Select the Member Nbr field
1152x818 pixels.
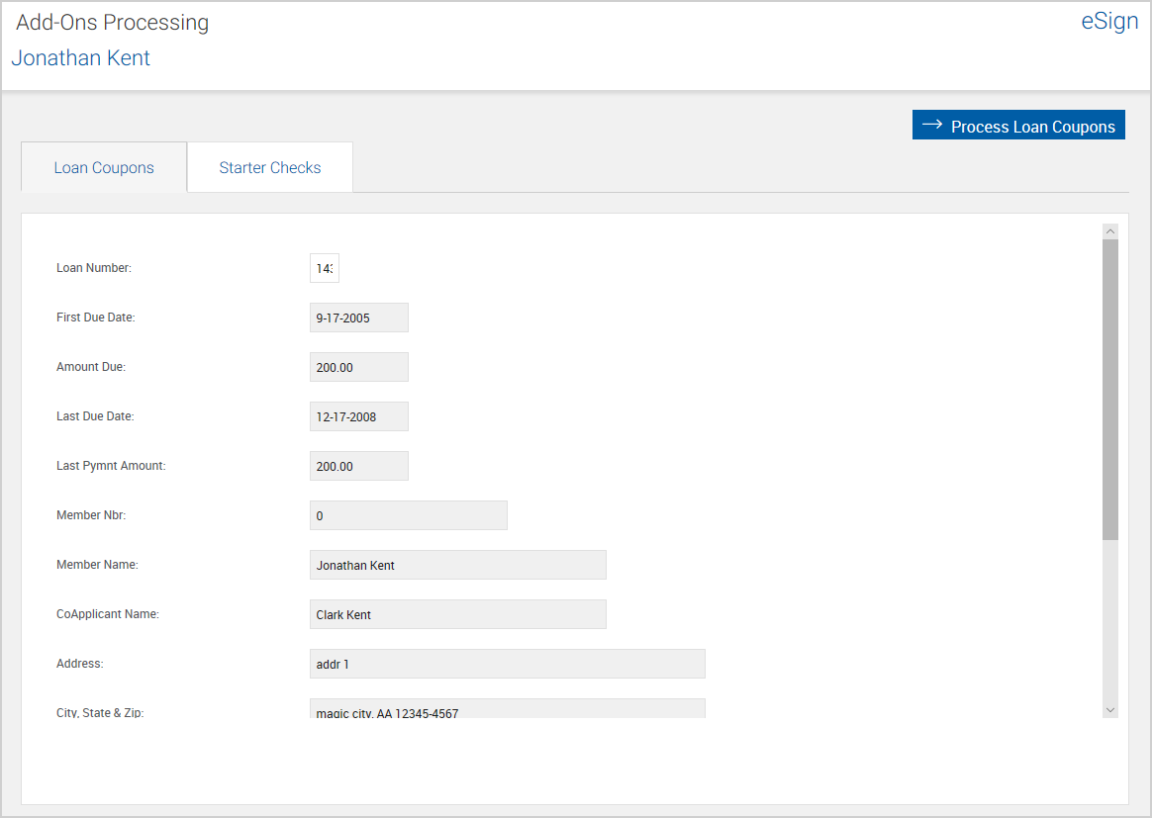point(408,515)
